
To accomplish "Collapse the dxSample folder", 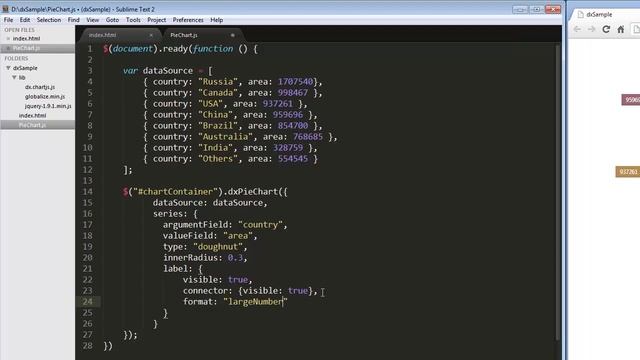I will (8, 68).
